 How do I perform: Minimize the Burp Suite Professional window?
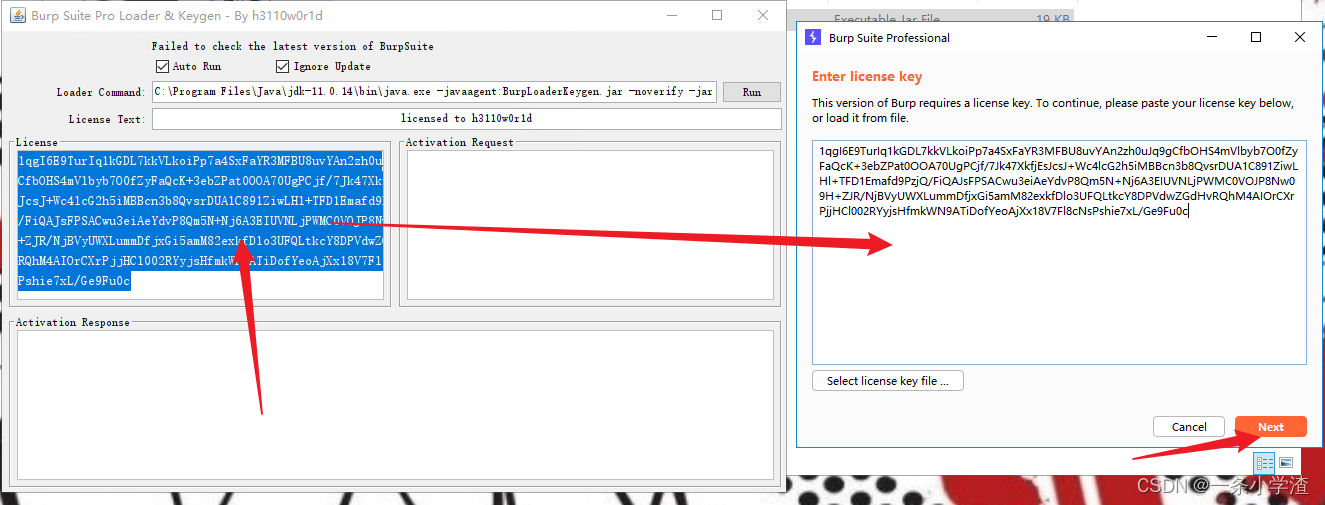coord(1212,38)
